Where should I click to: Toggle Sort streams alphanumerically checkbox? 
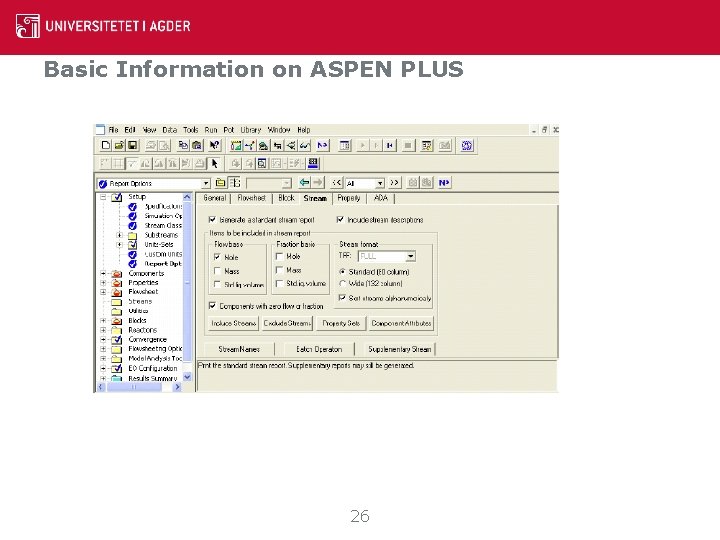(x=342, y=298)
